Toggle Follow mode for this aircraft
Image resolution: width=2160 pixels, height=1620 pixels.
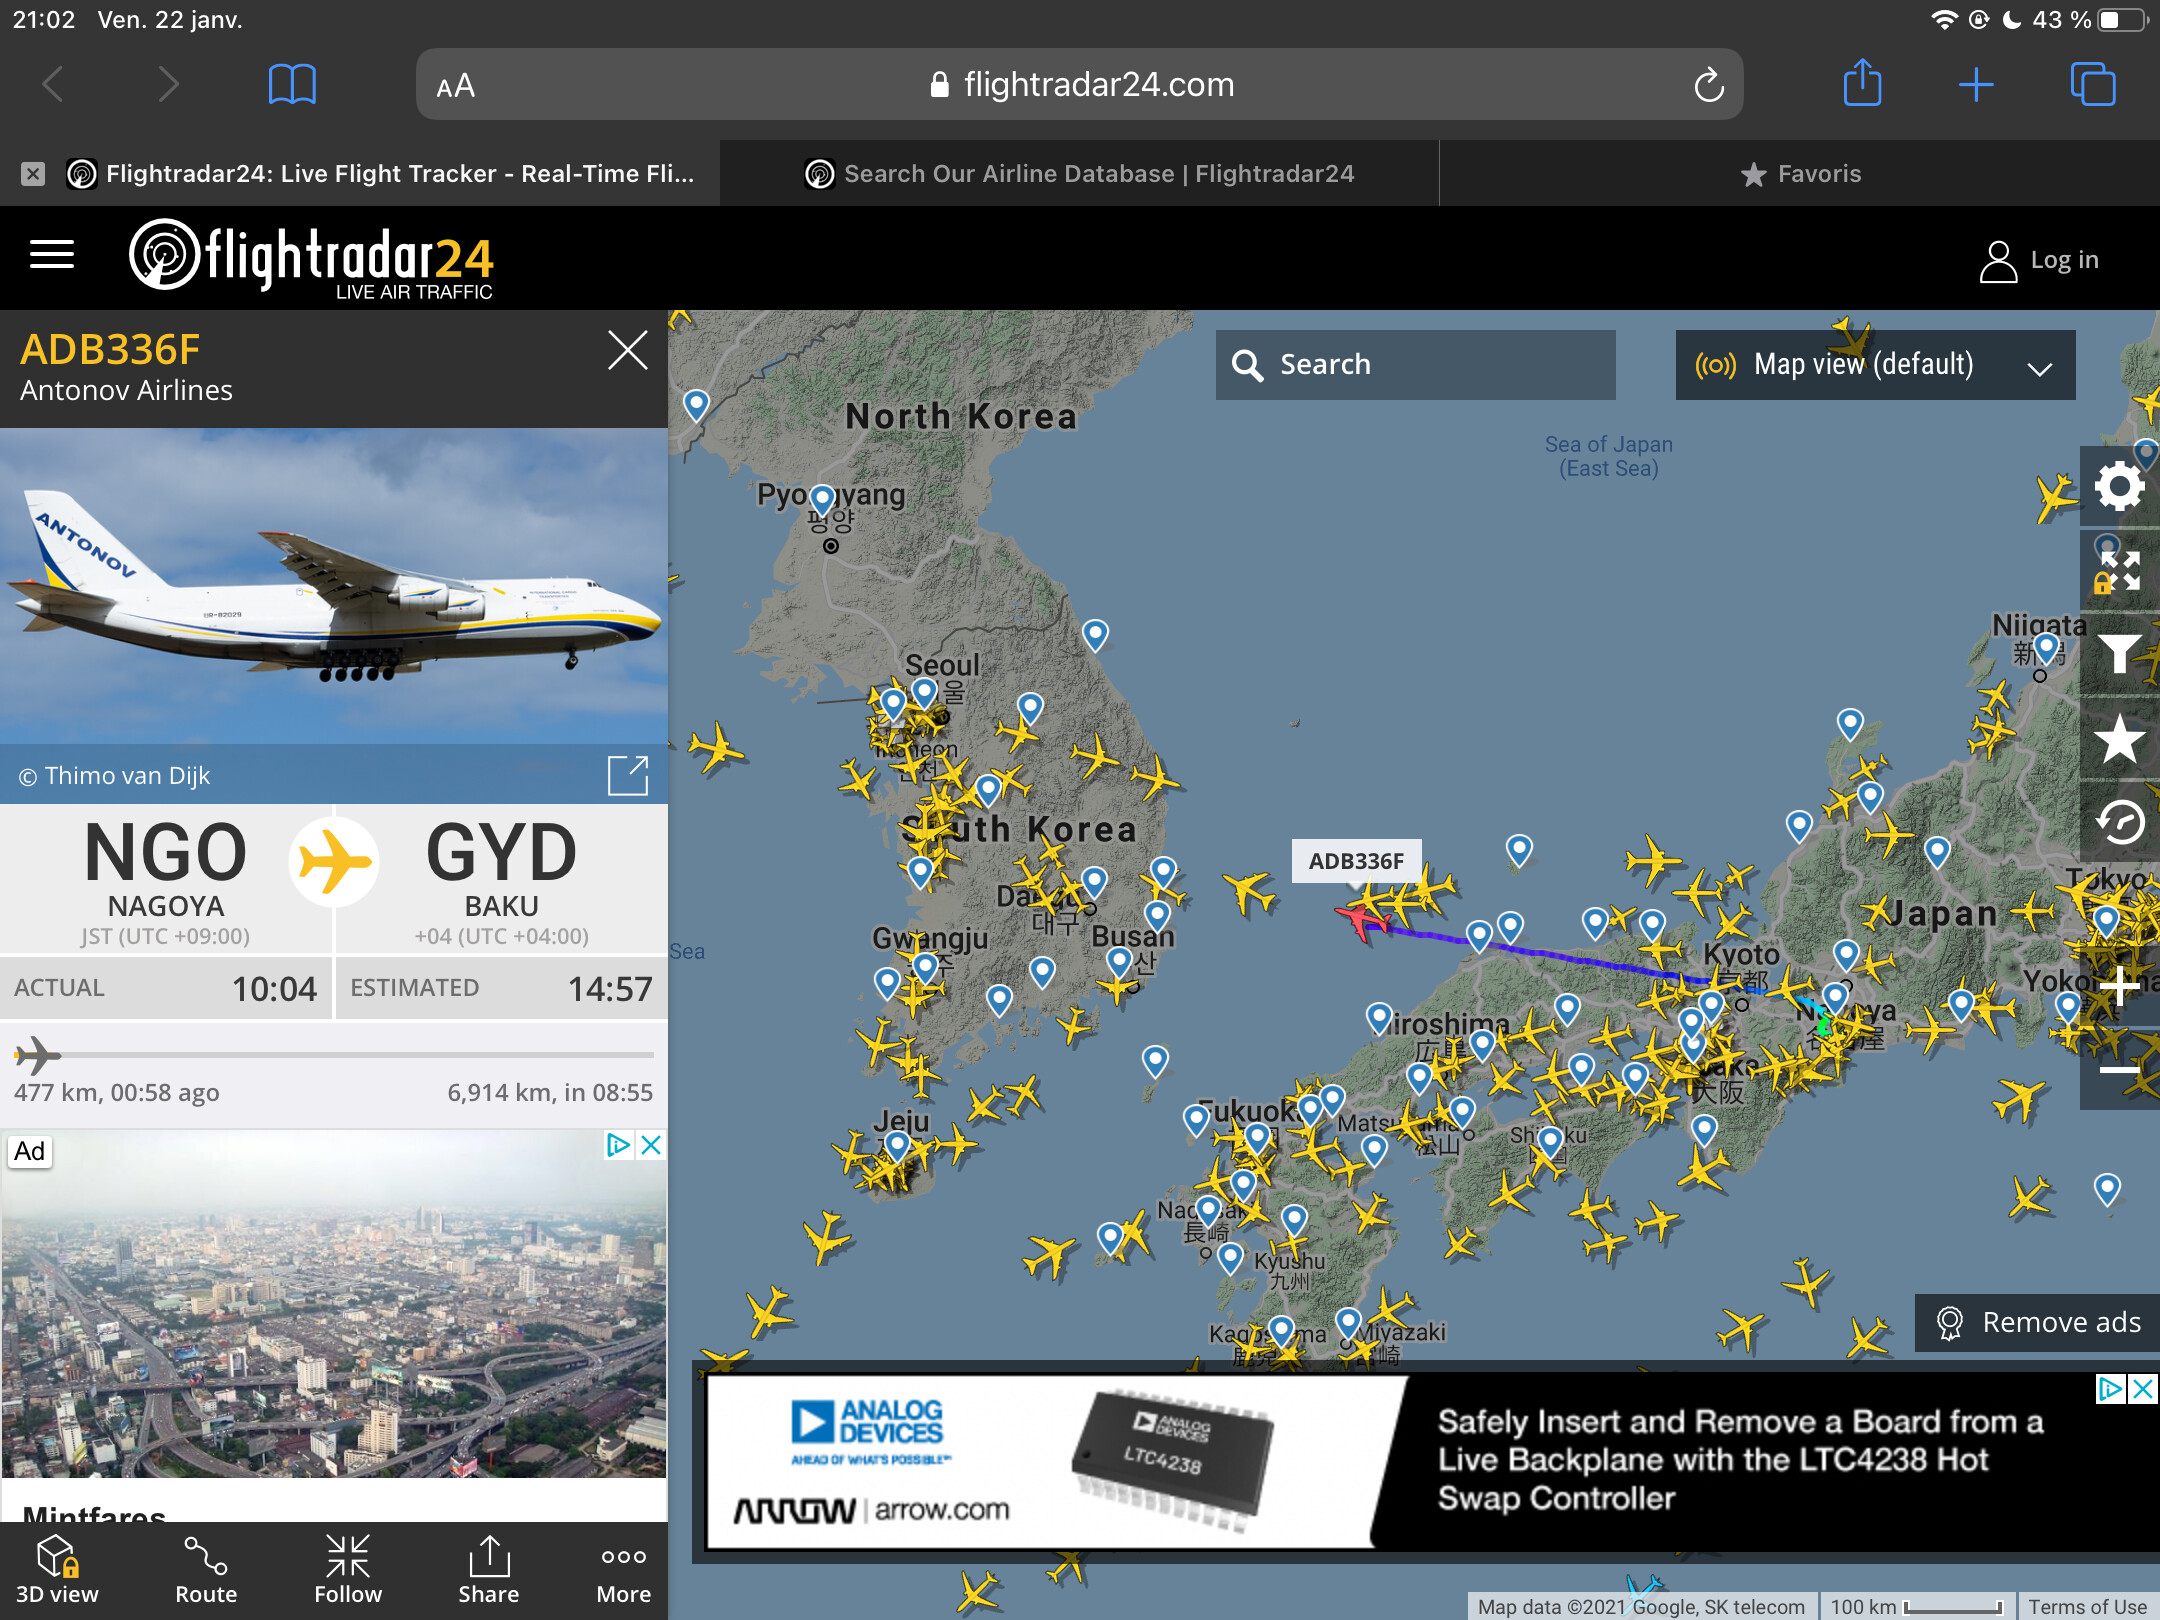(x=348, y=1570)
